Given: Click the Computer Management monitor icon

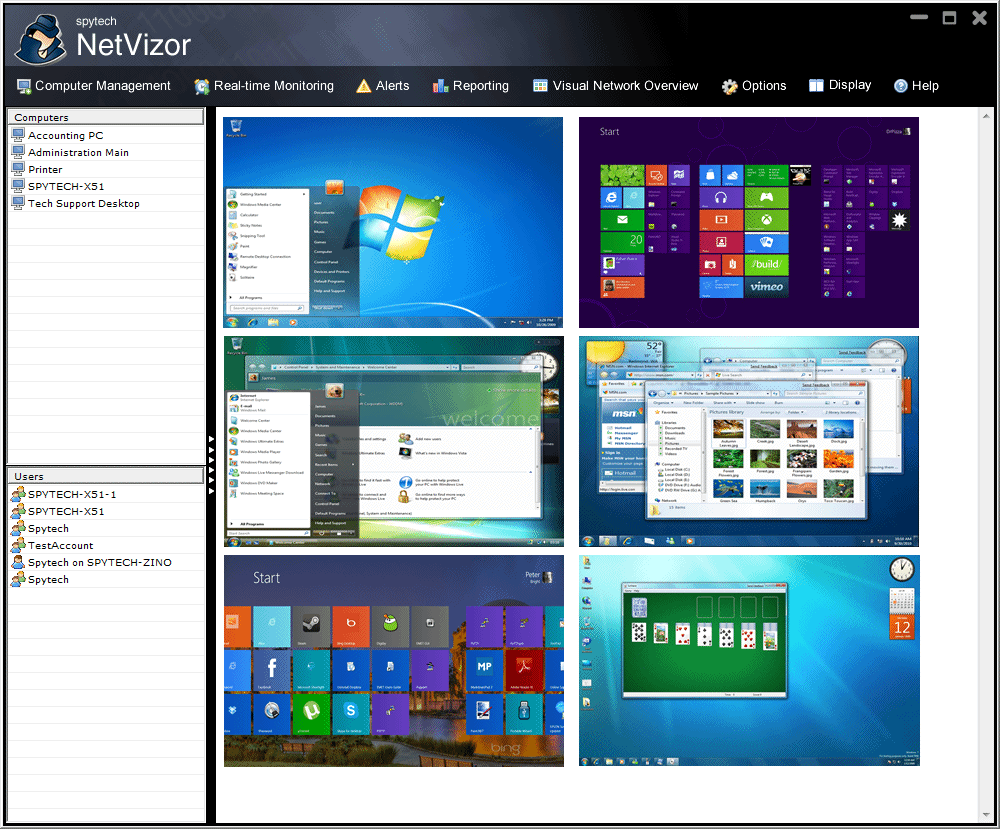Looking at the screenshot, I should pyautogui.click(x=24, y=86).
